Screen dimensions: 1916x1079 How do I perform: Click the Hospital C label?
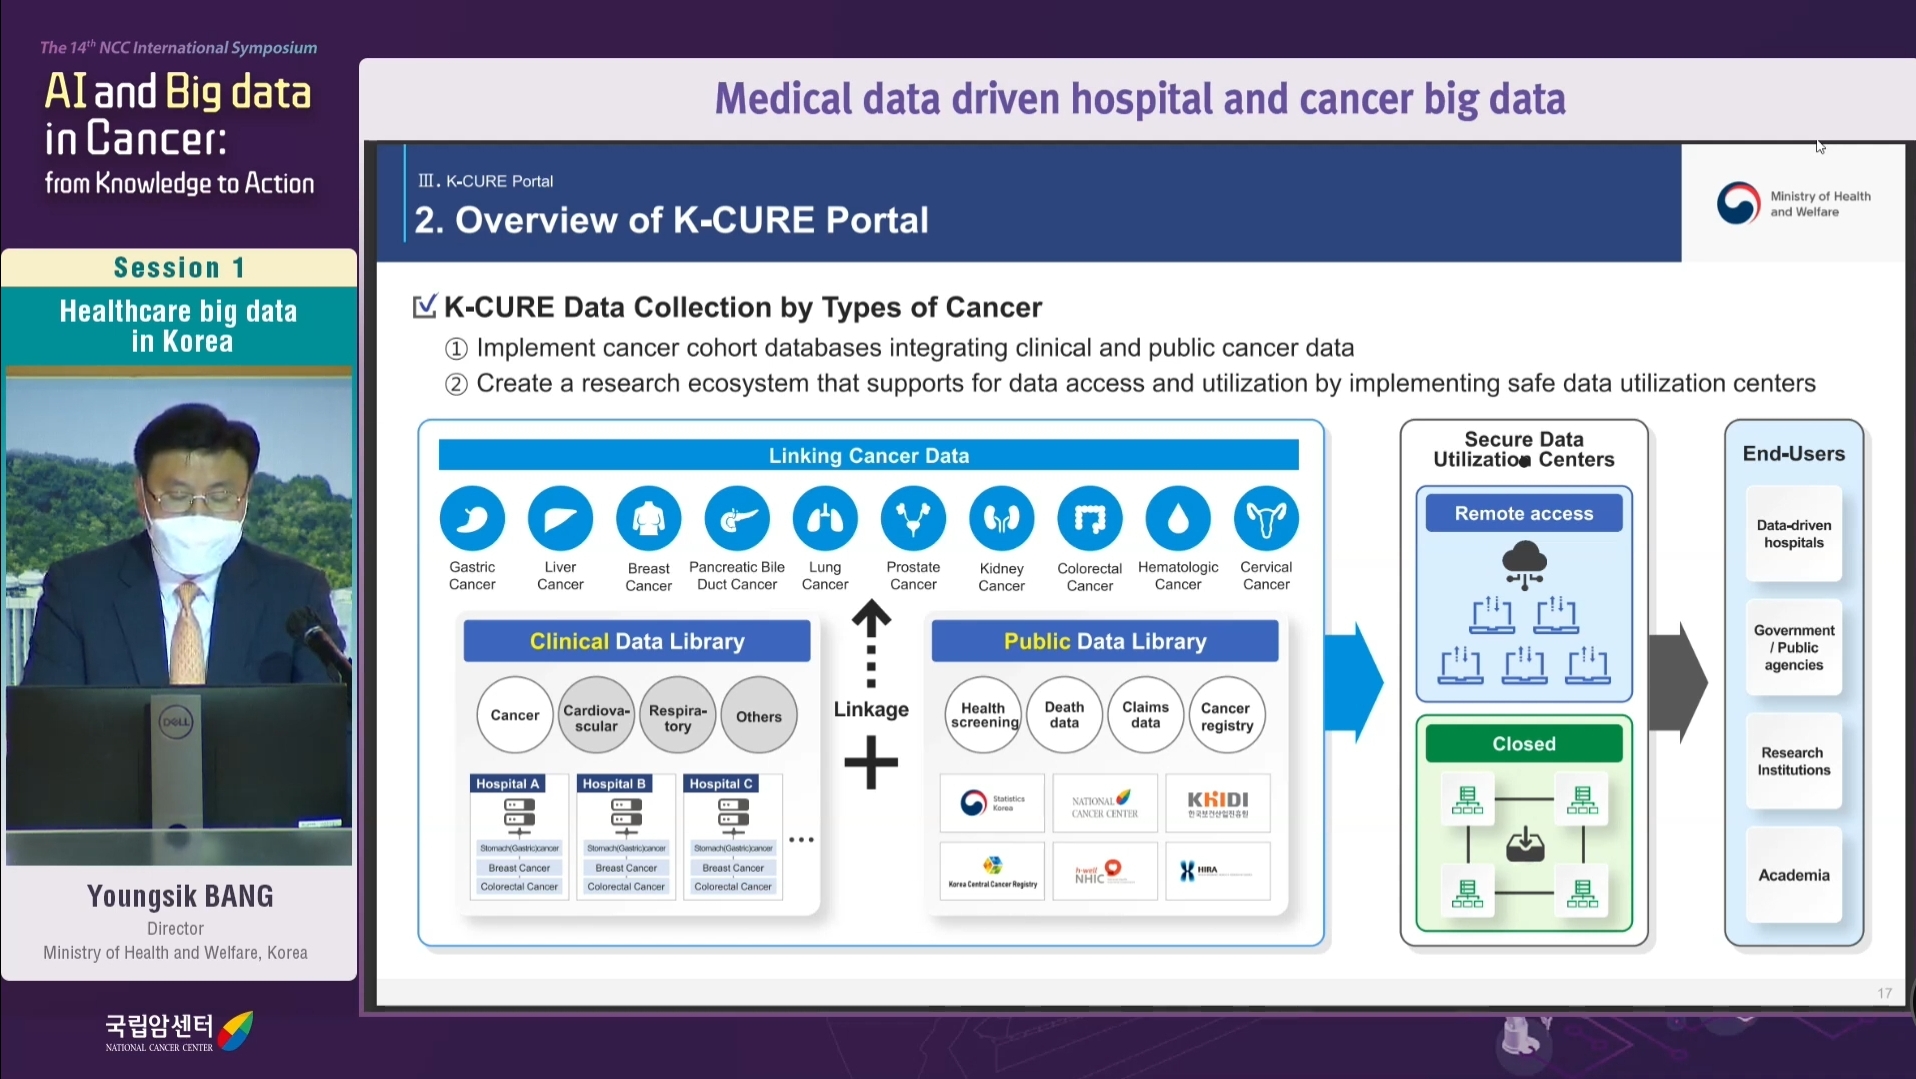point(721,783)
